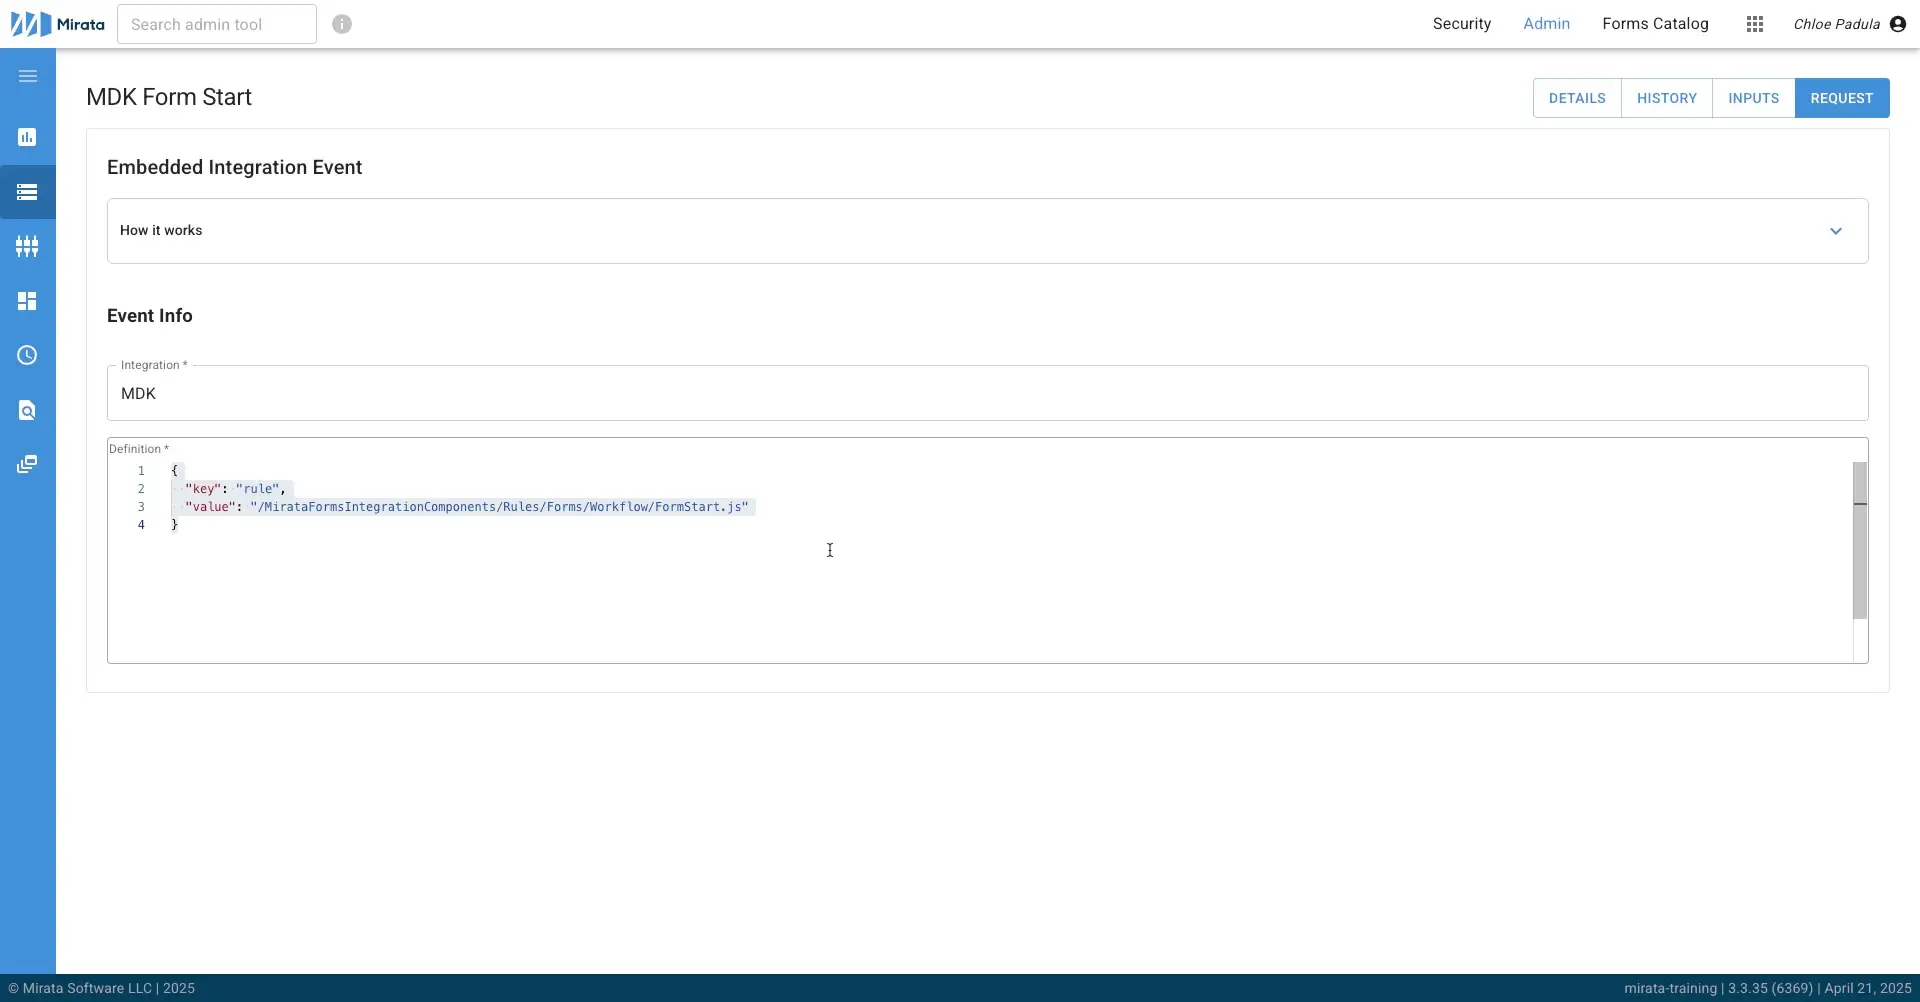
Task: Select the document search icon in sidebar
Action: [x=27, y=410]
